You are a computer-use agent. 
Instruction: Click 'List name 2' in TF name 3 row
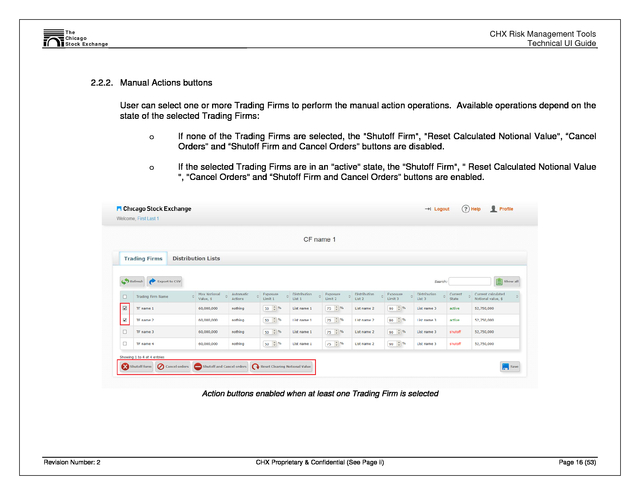364,332
